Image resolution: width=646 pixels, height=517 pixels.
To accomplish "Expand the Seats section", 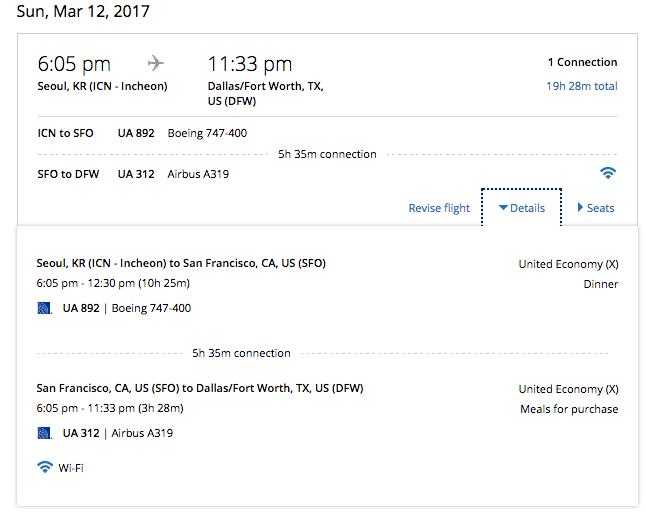I will coord(596,208).
